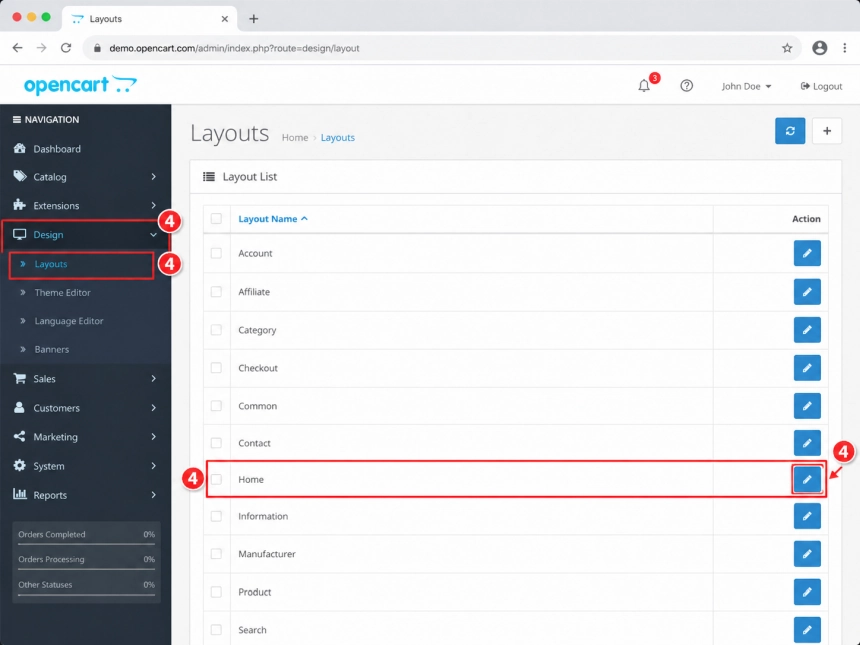Edit the Search layout

[x=807, y=630]
